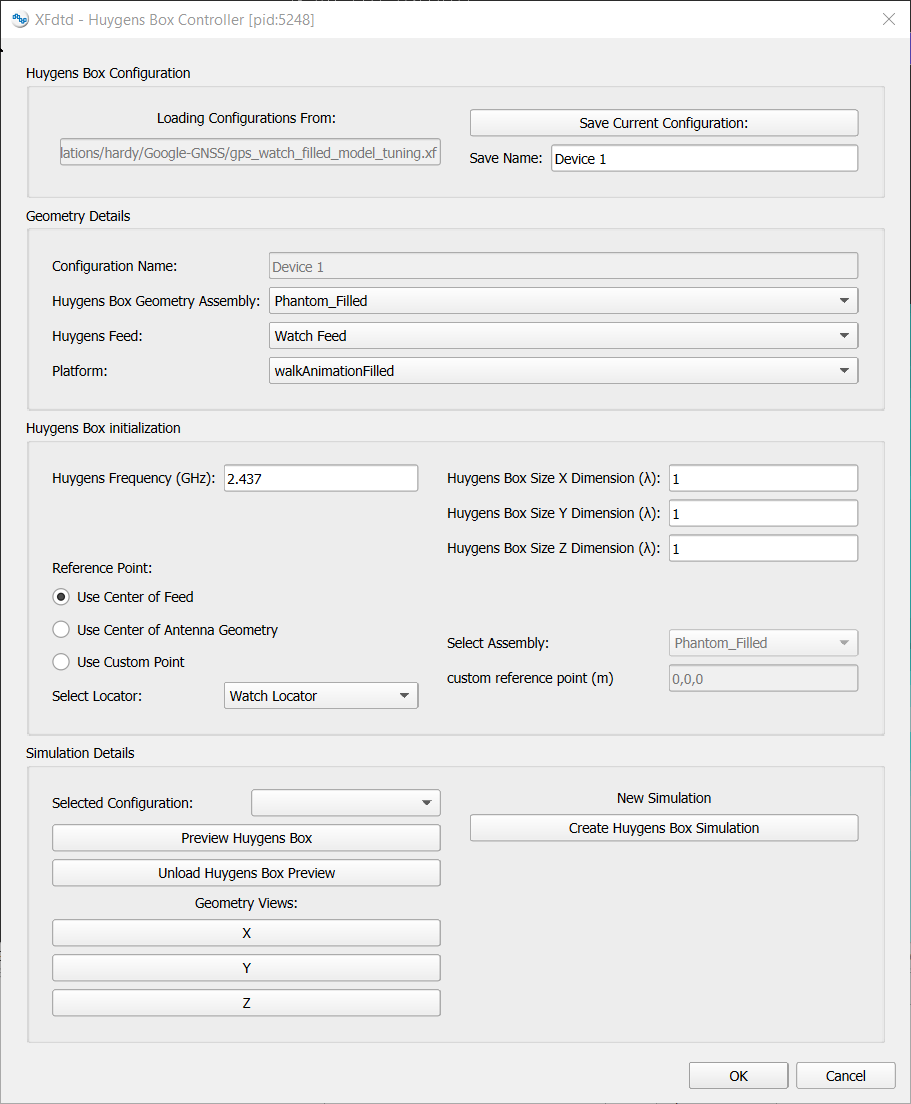Click the Box Size Y Dimension field

(x=763, y=513)
